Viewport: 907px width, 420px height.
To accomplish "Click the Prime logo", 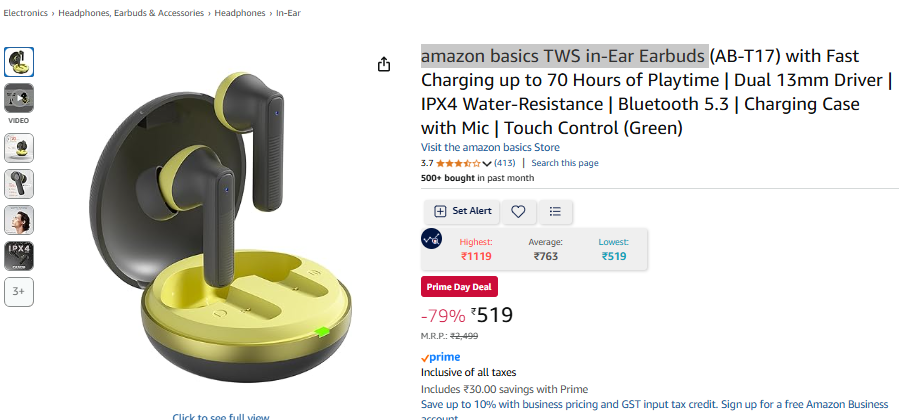I will pyautogui.click(x=441, y=357).
